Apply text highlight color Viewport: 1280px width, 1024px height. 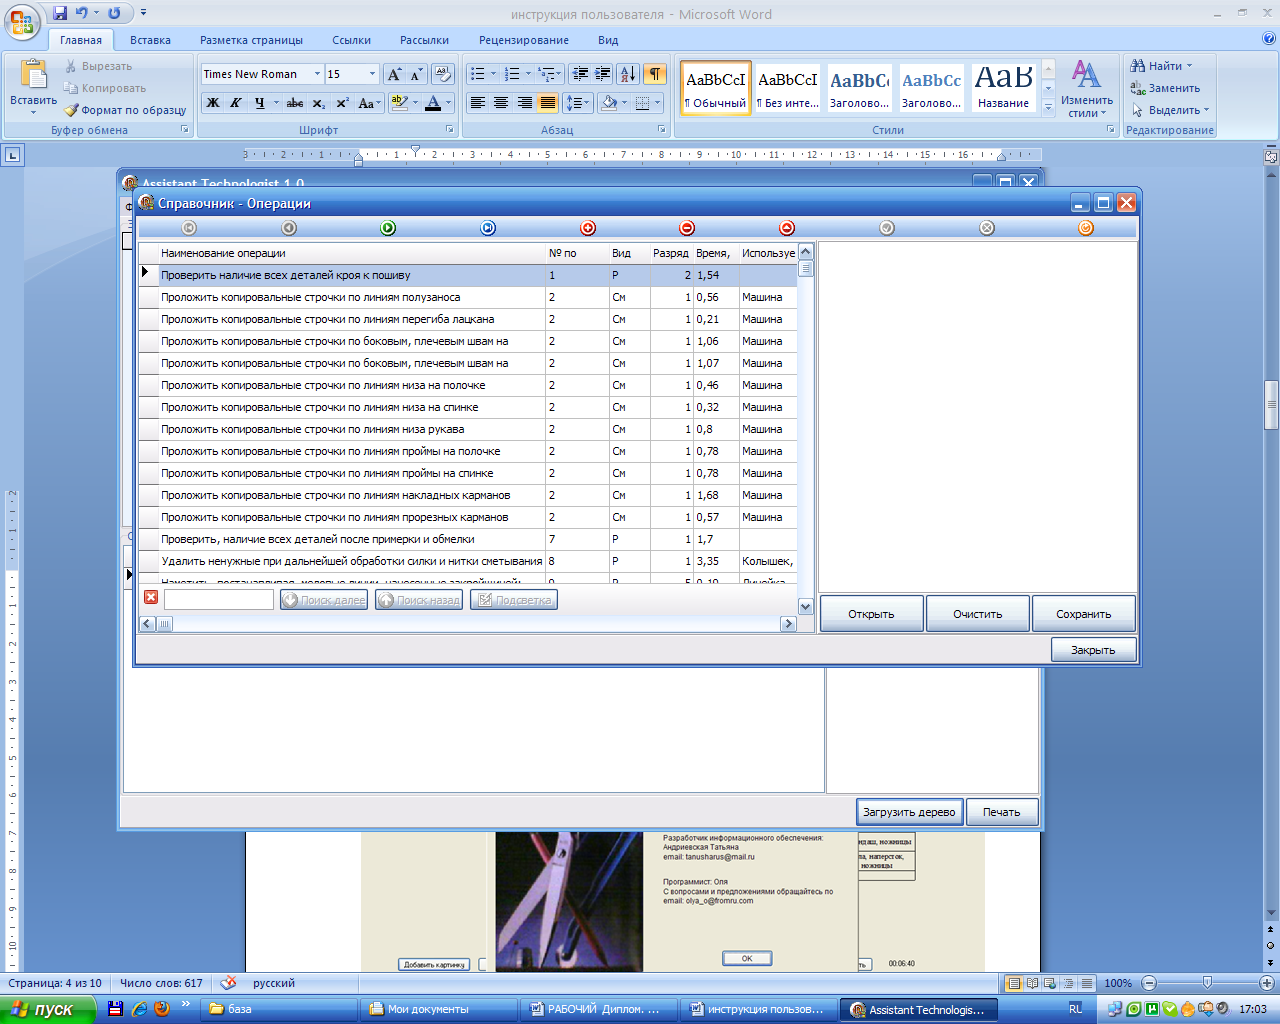[x=399, y=103]
